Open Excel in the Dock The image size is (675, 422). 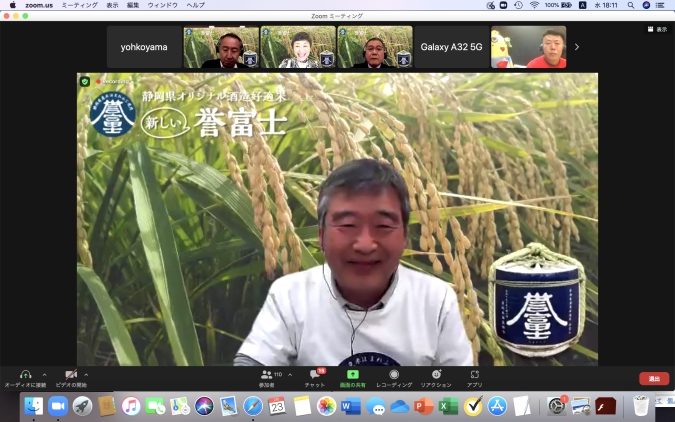448,406
